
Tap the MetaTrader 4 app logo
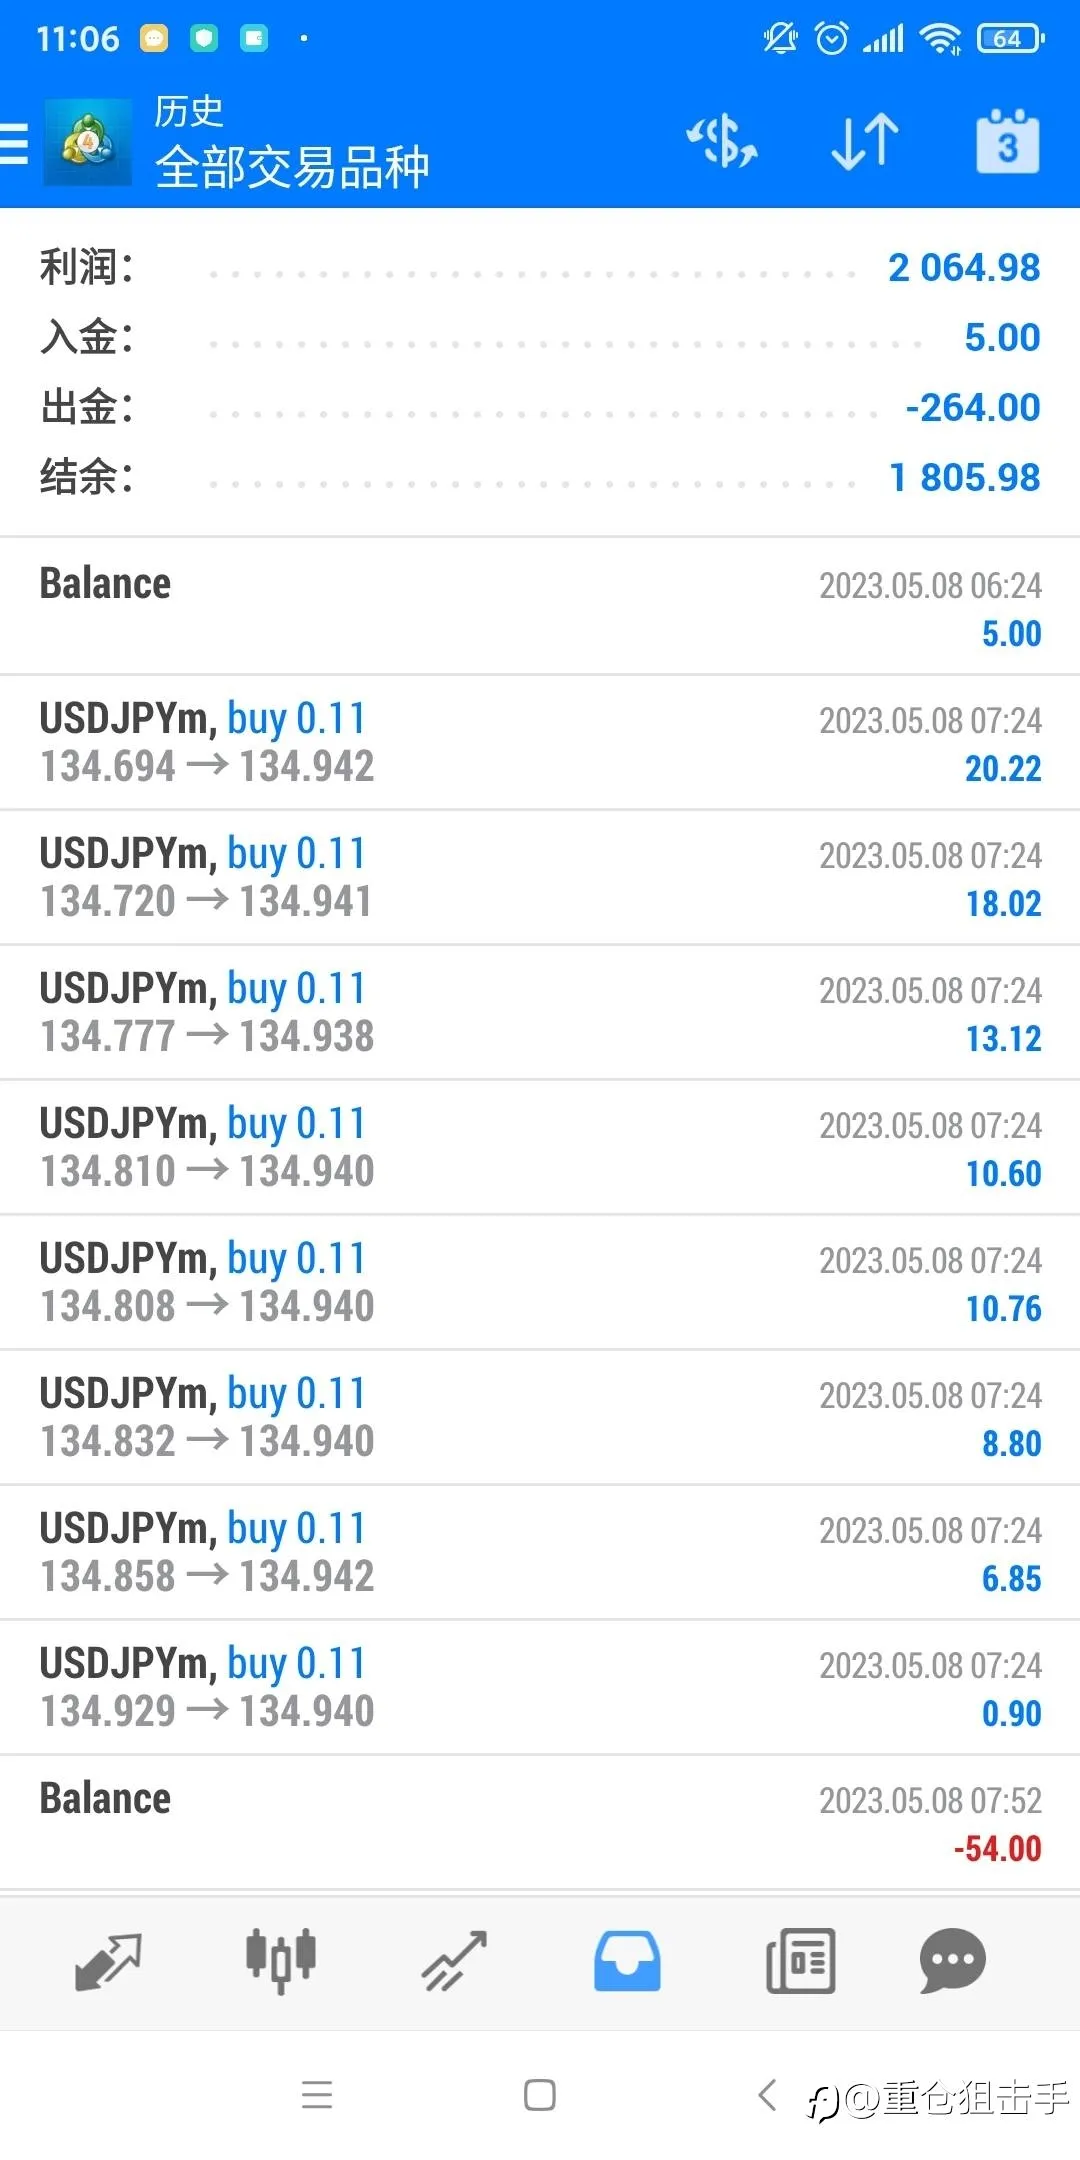[88, 142]
